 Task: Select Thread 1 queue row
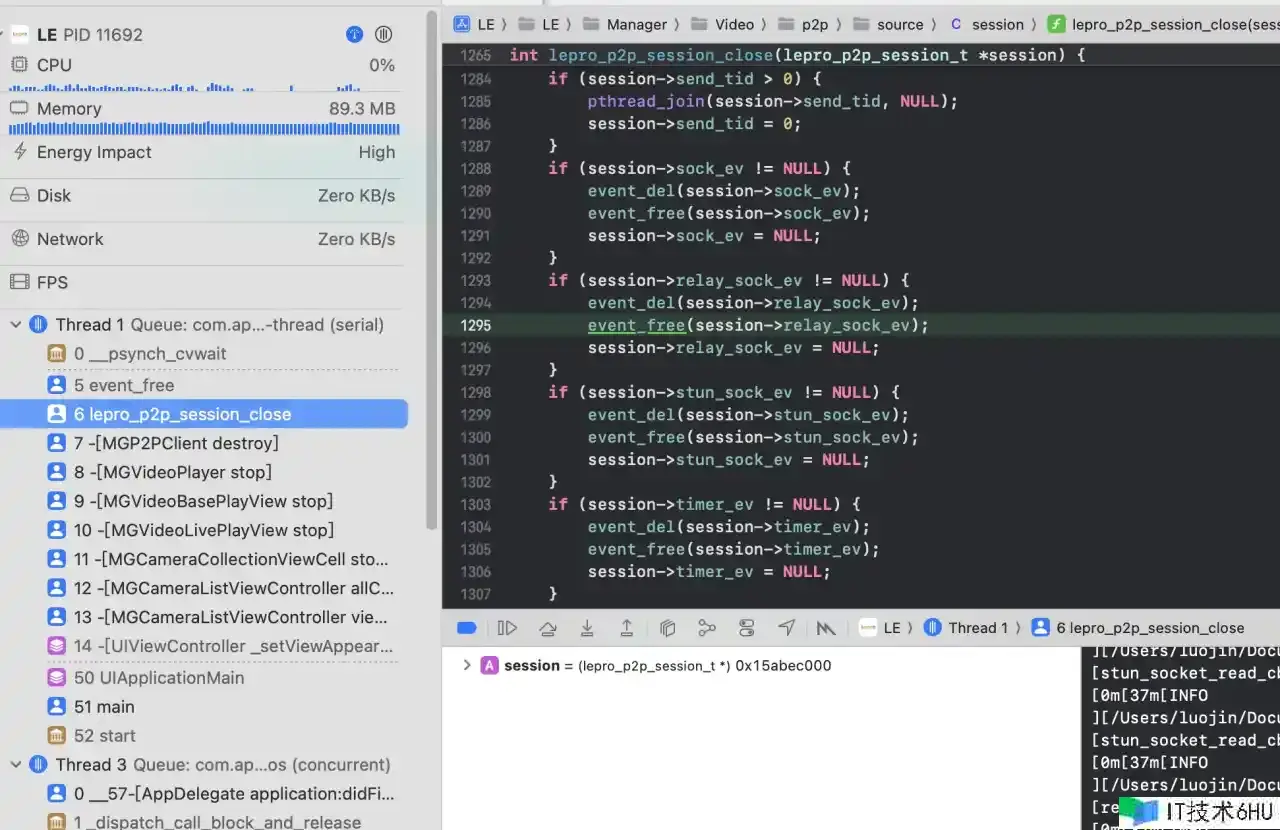click(204, 324)
